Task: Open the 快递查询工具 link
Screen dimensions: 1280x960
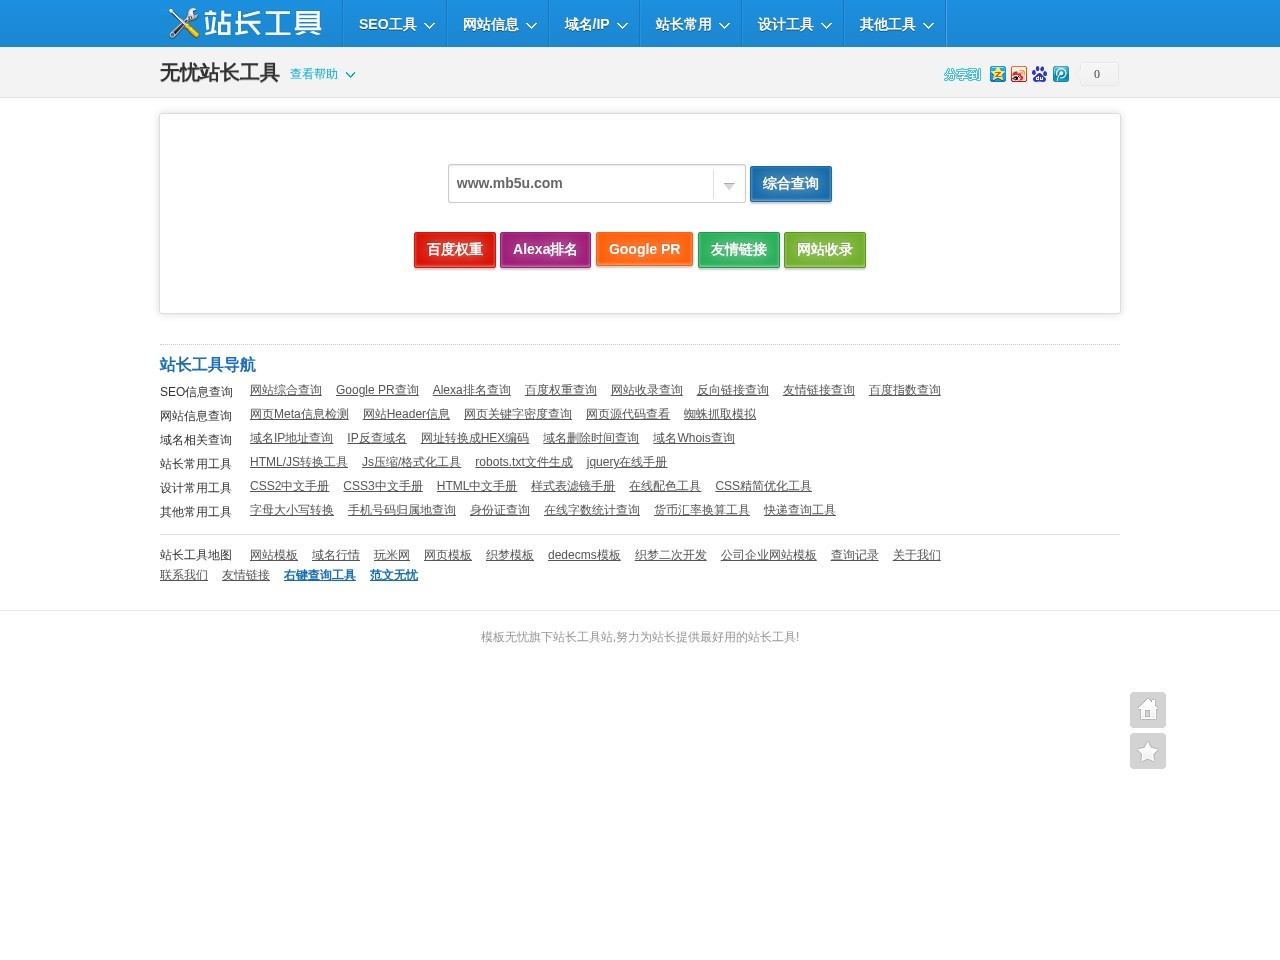Action: pos(800,510)
